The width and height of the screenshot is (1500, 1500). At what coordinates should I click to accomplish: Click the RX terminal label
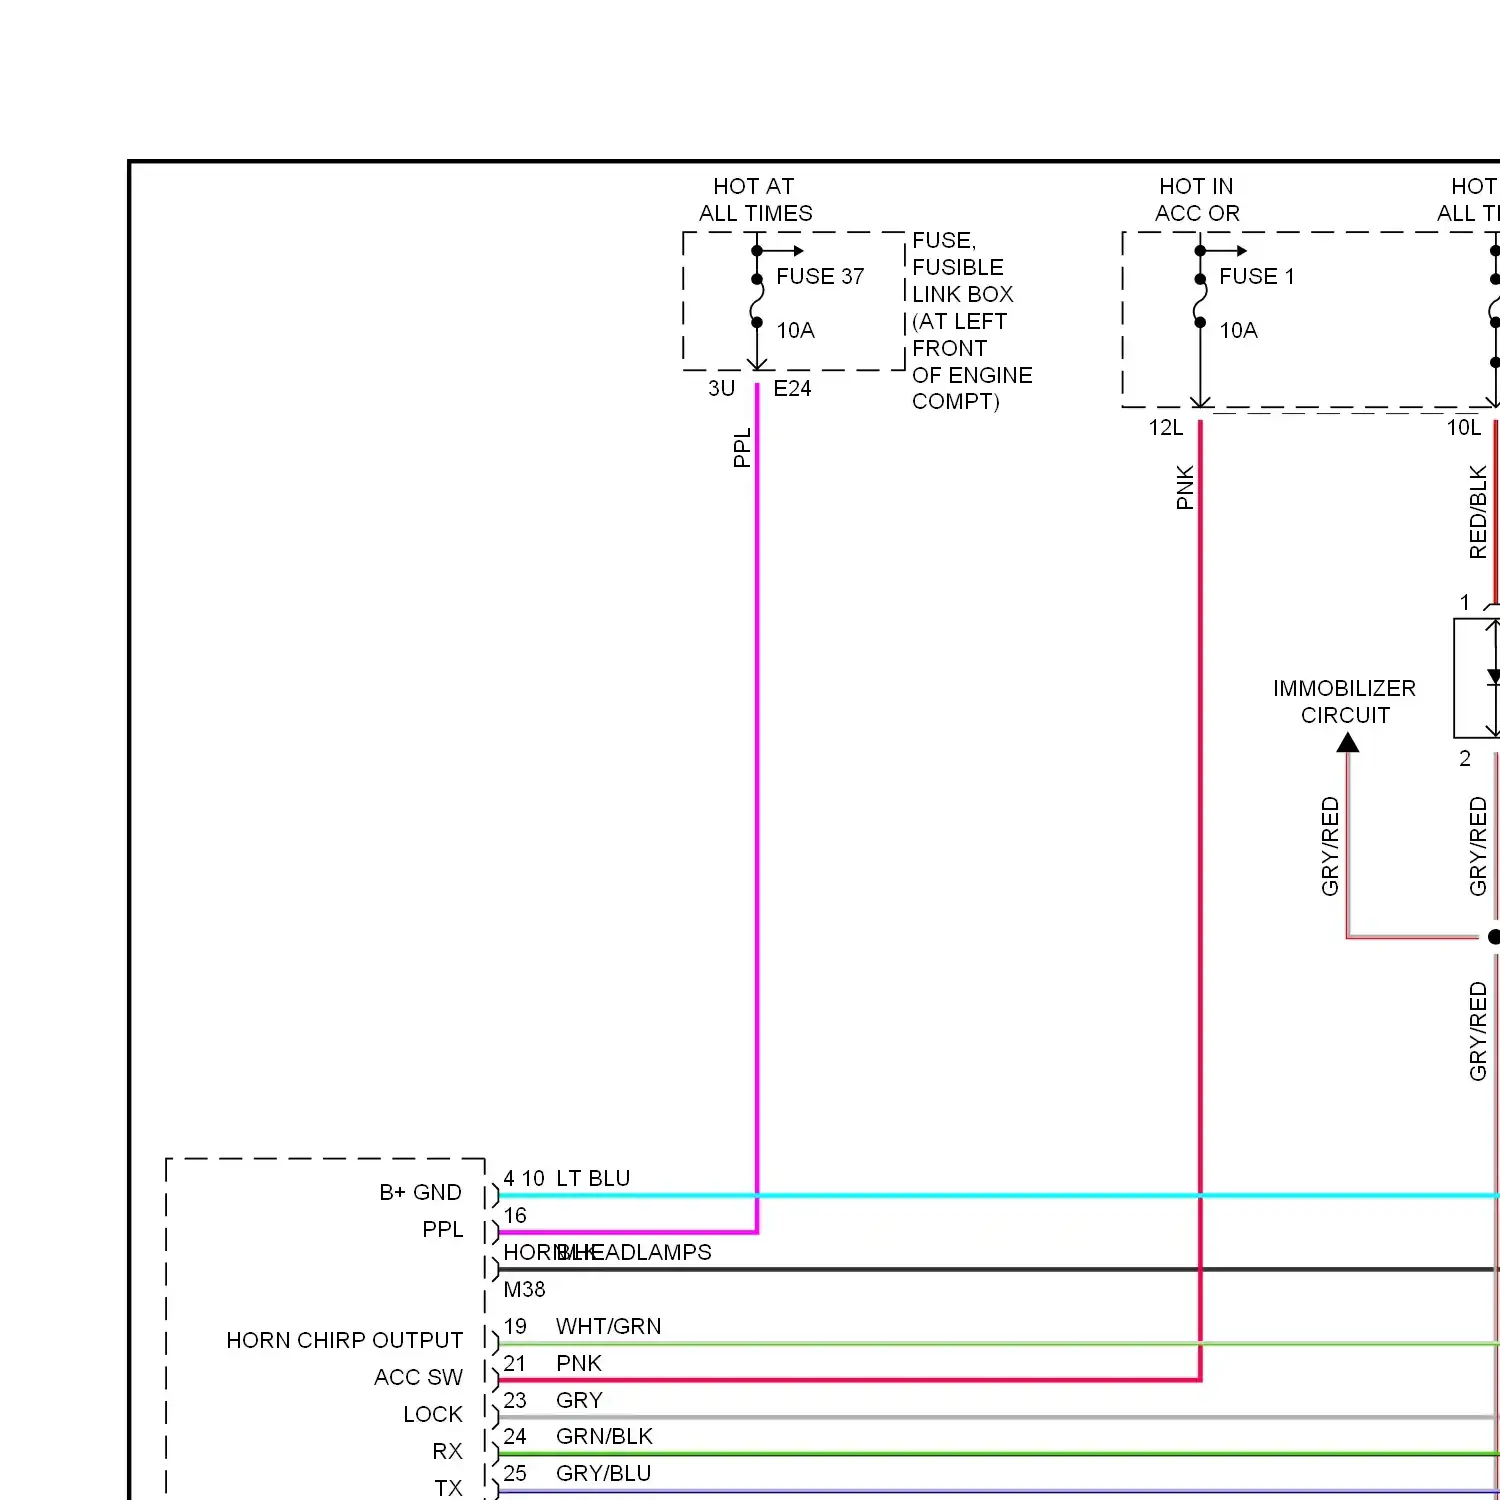[447, 1451]
